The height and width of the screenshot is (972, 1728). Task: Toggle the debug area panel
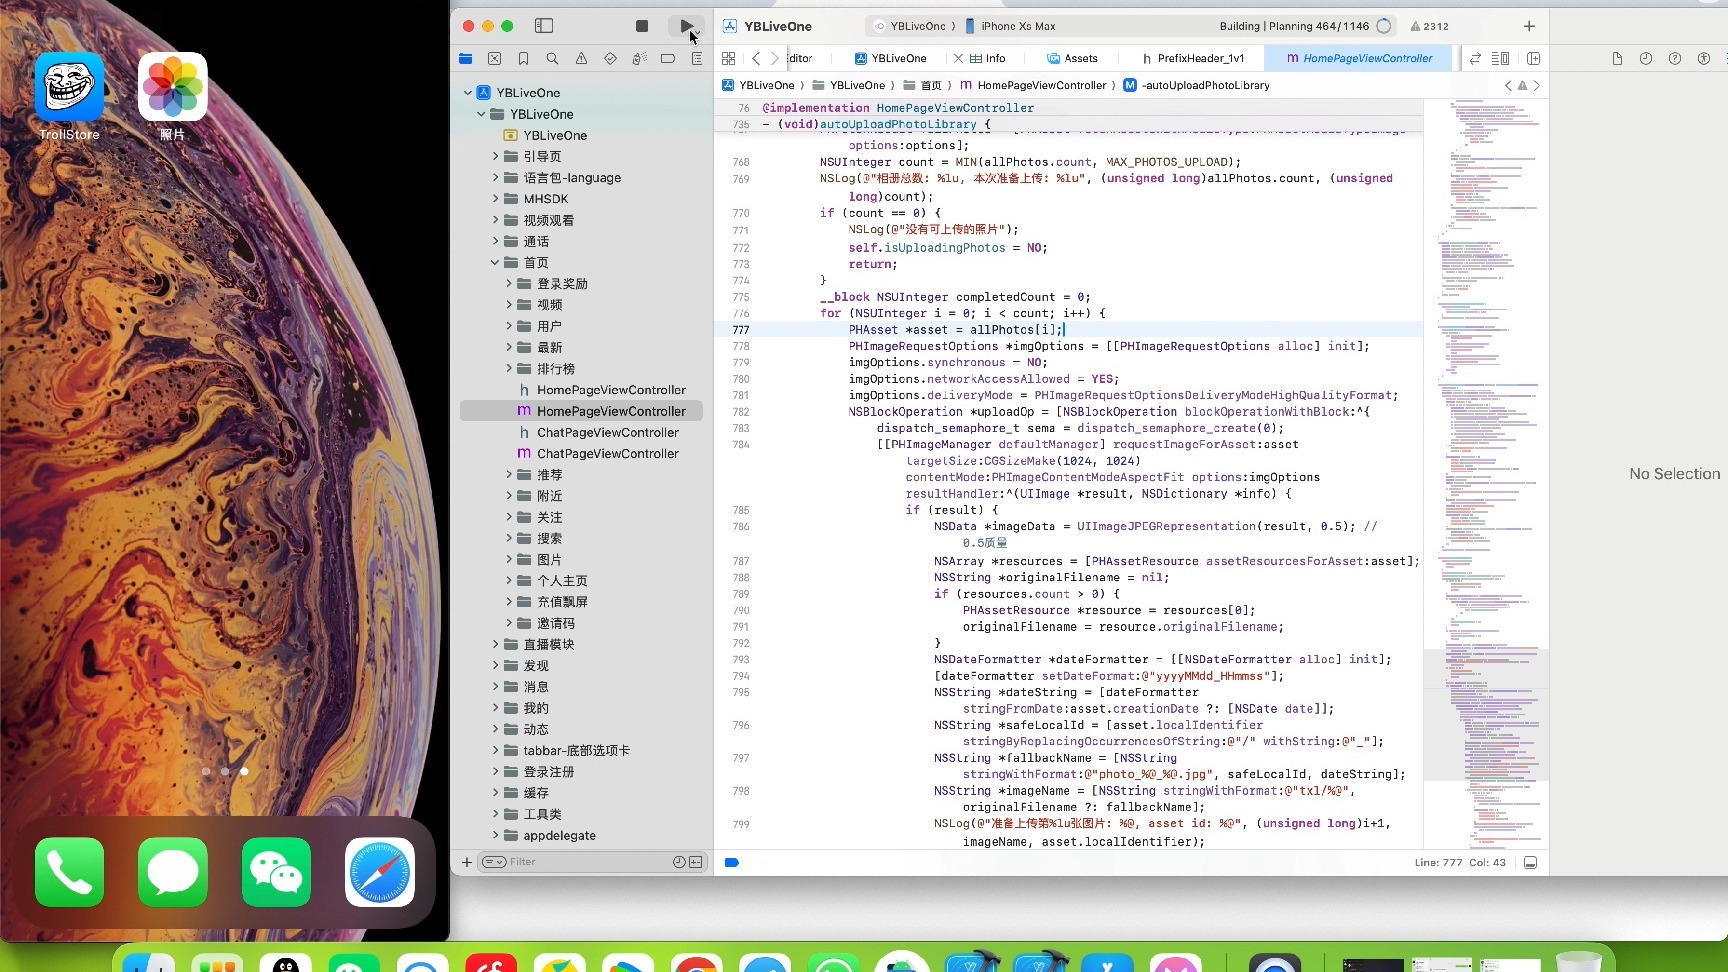pyautogui.click(x=1530, y=863)
